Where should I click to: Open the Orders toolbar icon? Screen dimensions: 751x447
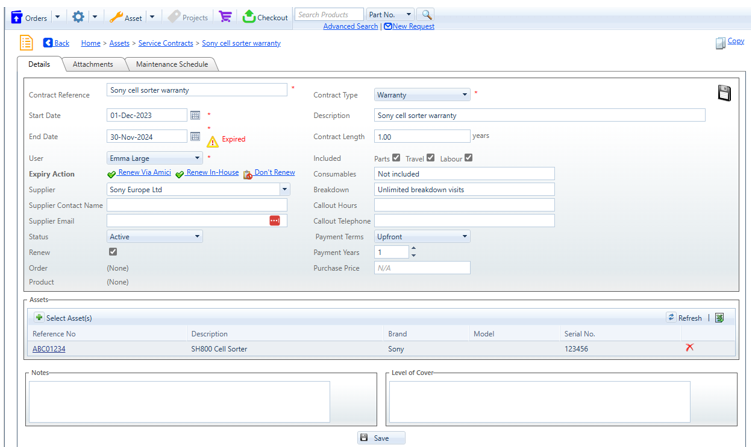17,17
